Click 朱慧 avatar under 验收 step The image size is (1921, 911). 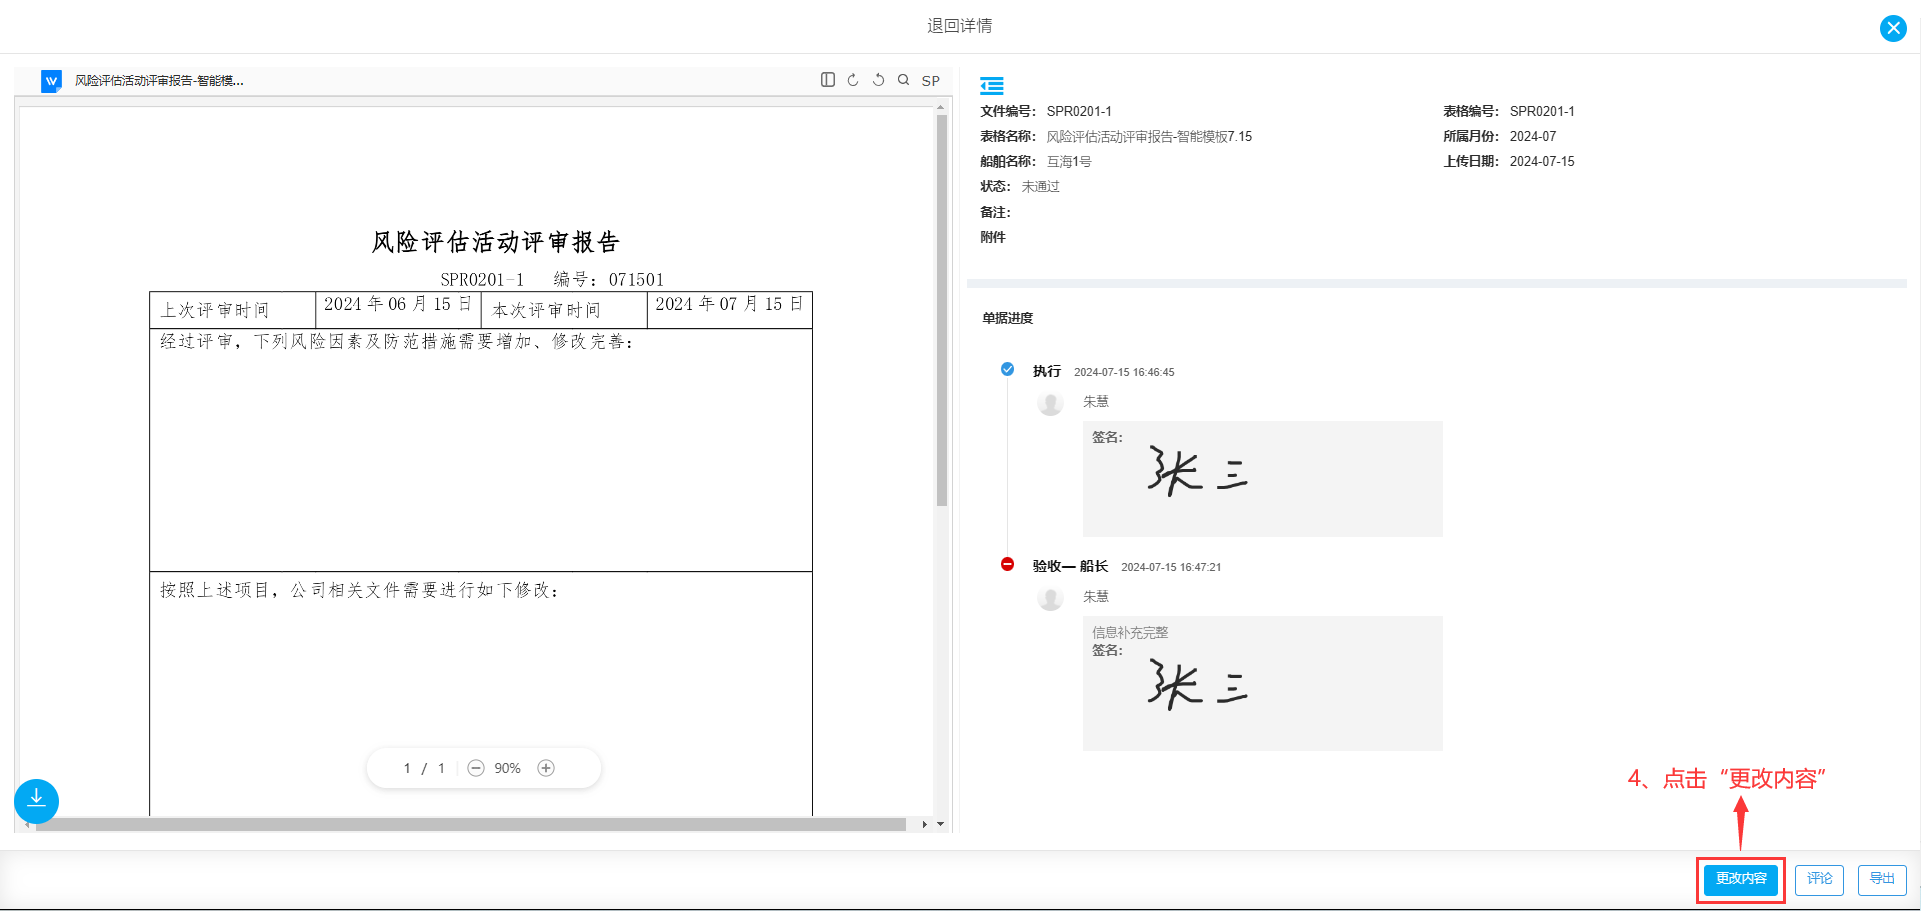click(x=1050, y=598)
